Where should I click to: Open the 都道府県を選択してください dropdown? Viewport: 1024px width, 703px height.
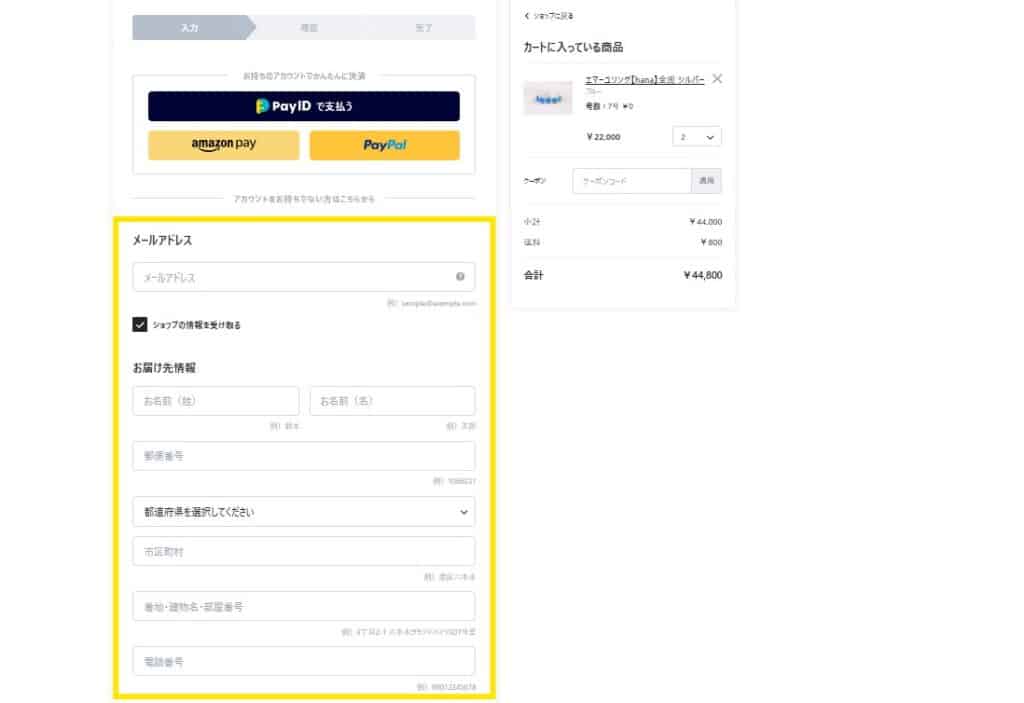click(x=304, y=512)
